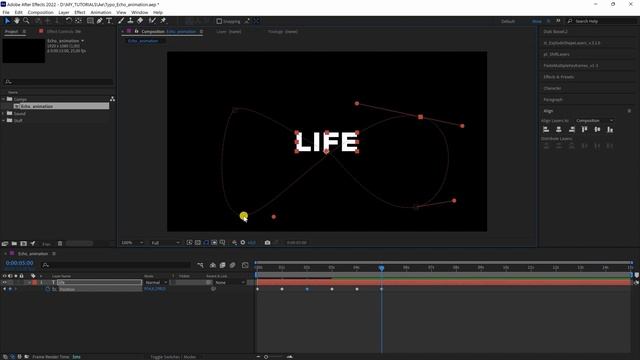Expand the Sound folder in Project panel
Image resolution: width=640 pixels, height=360 pixels.
pyautogui.click(x=4, y=113)
